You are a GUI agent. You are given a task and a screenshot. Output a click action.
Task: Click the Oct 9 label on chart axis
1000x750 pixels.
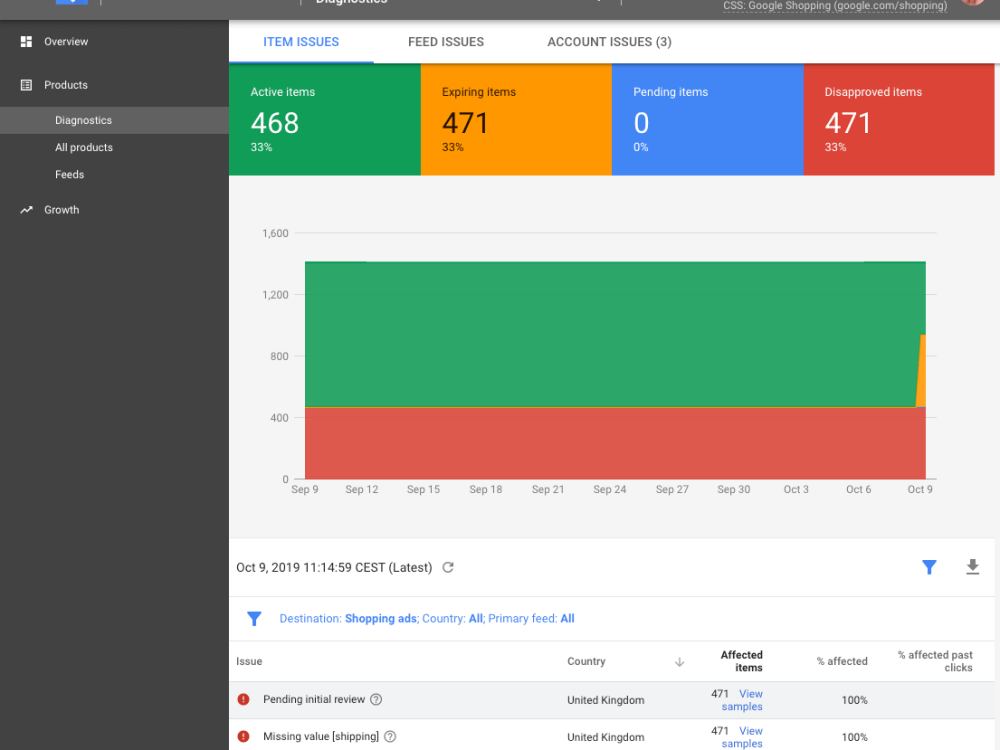[x=920, y=490]
